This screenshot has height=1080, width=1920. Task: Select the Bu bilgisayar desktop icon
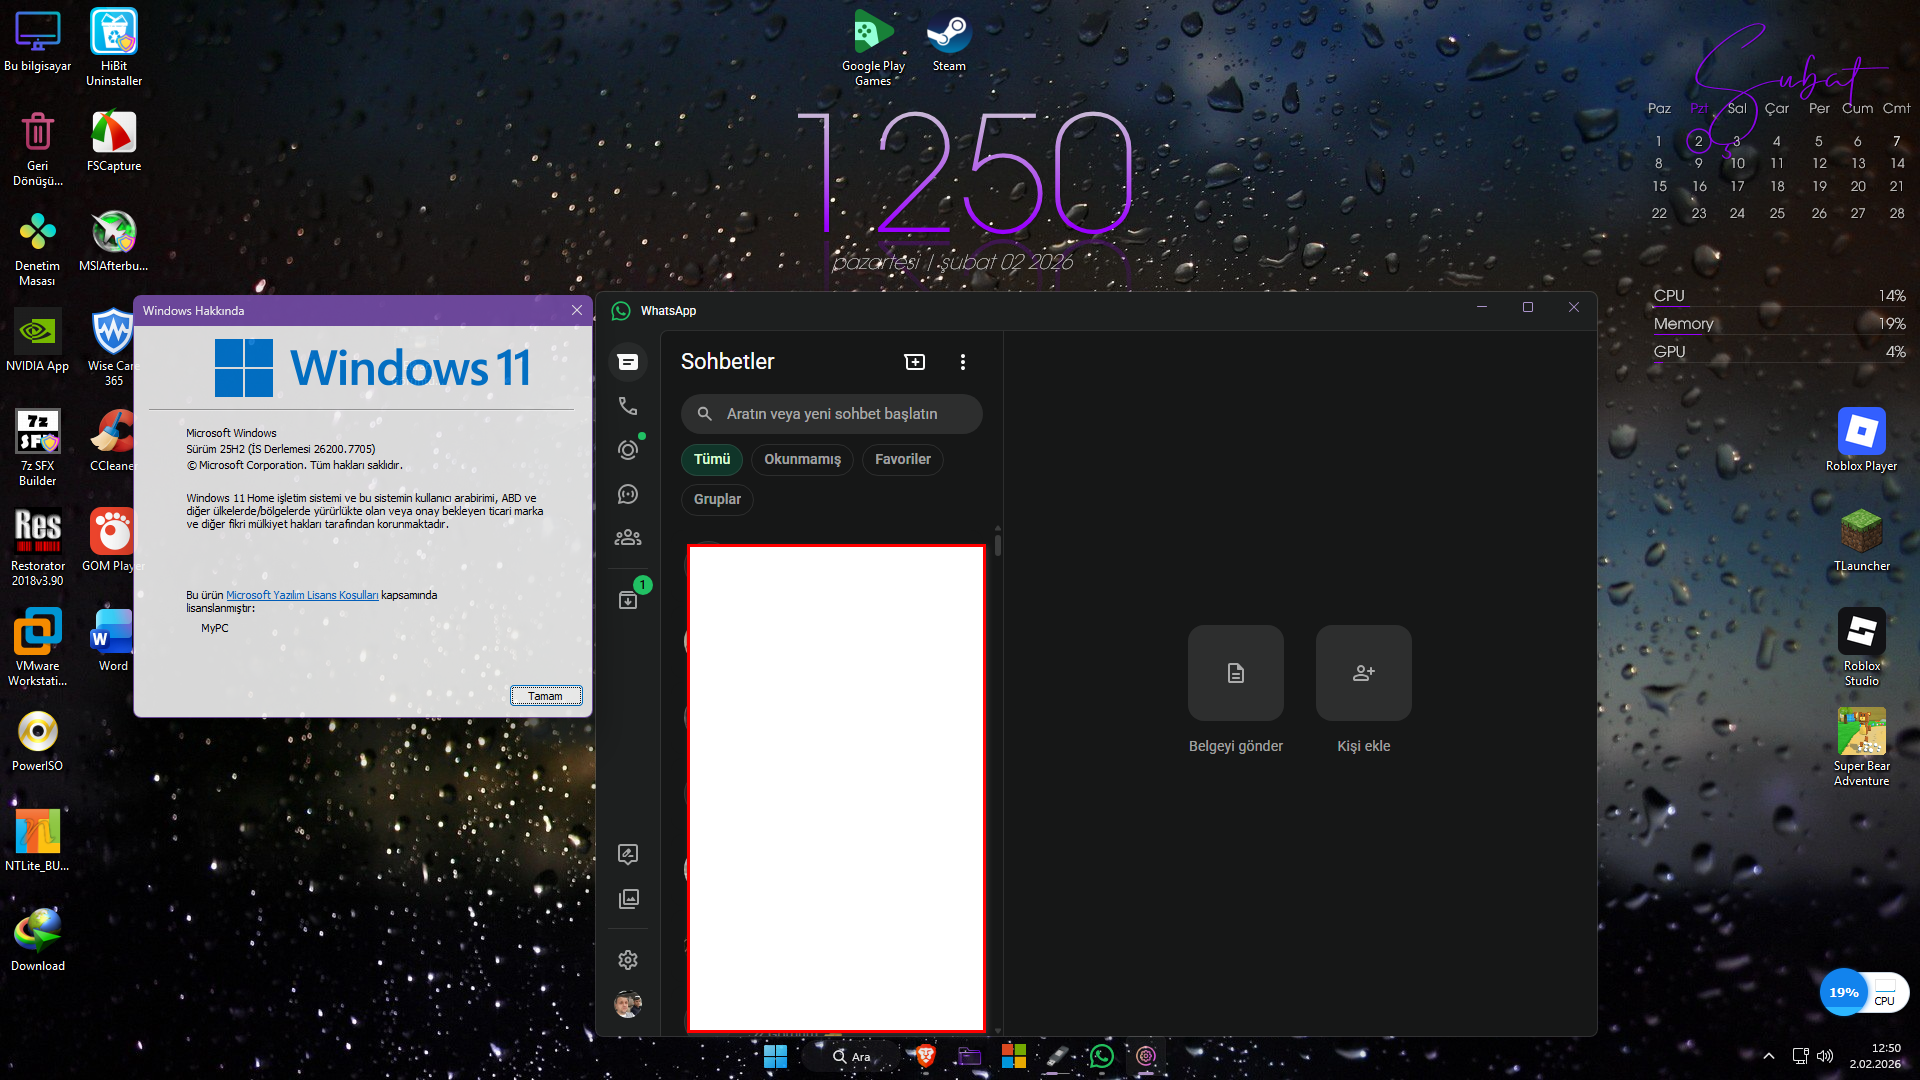click(38, 41)
